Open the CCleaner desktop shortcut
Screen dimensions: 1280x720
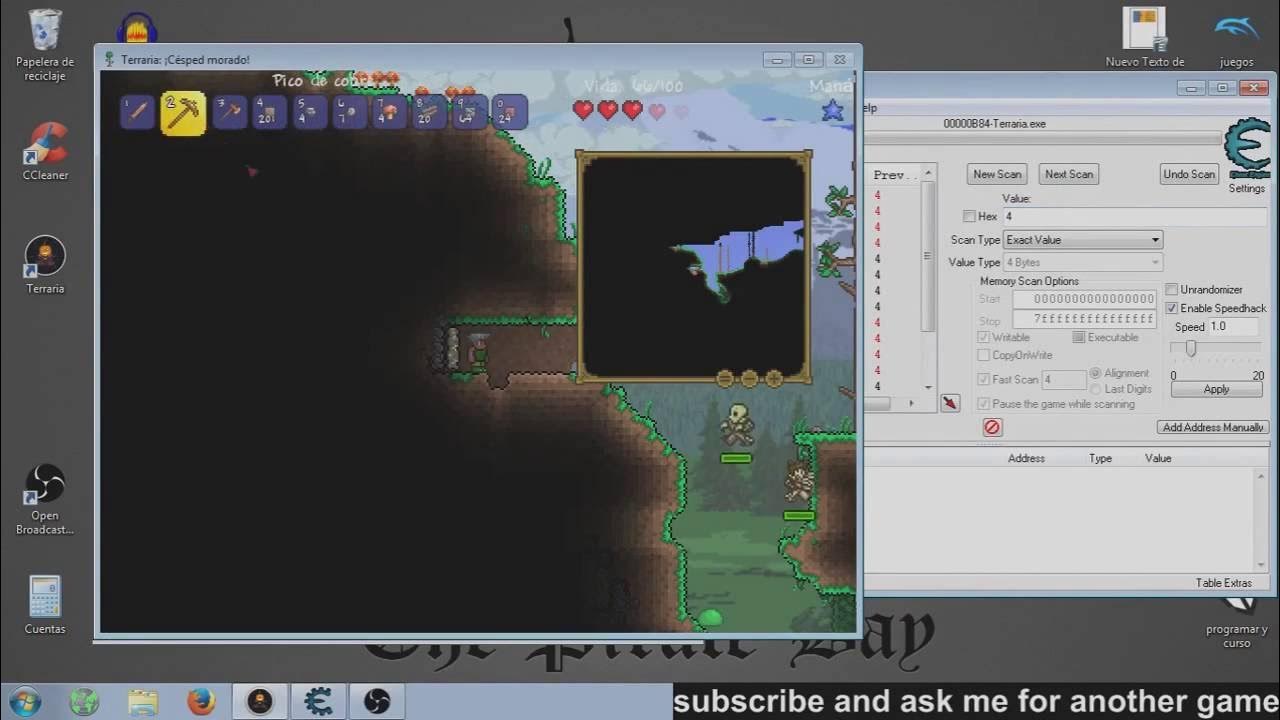coord(45,151)
